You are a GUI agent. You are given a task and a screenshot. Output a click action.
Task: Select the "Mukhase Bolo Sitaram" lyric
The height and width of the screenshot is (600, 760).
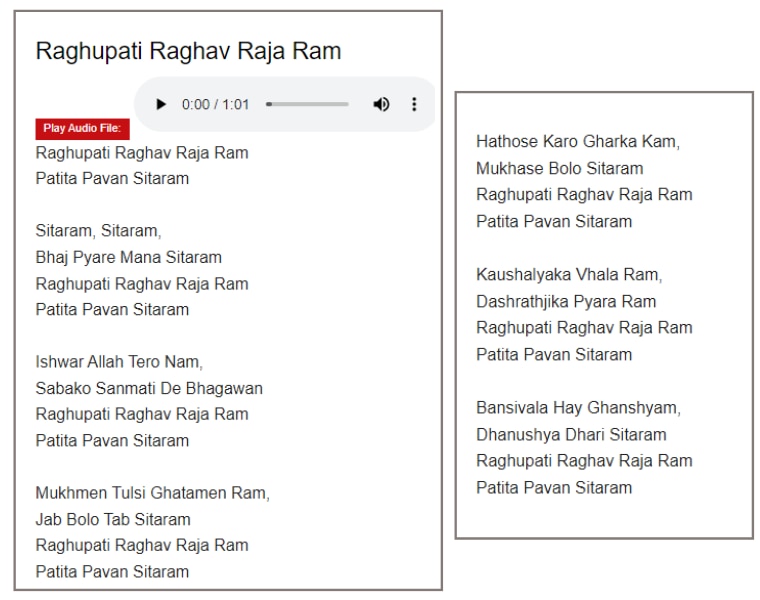tap(559, 168)
